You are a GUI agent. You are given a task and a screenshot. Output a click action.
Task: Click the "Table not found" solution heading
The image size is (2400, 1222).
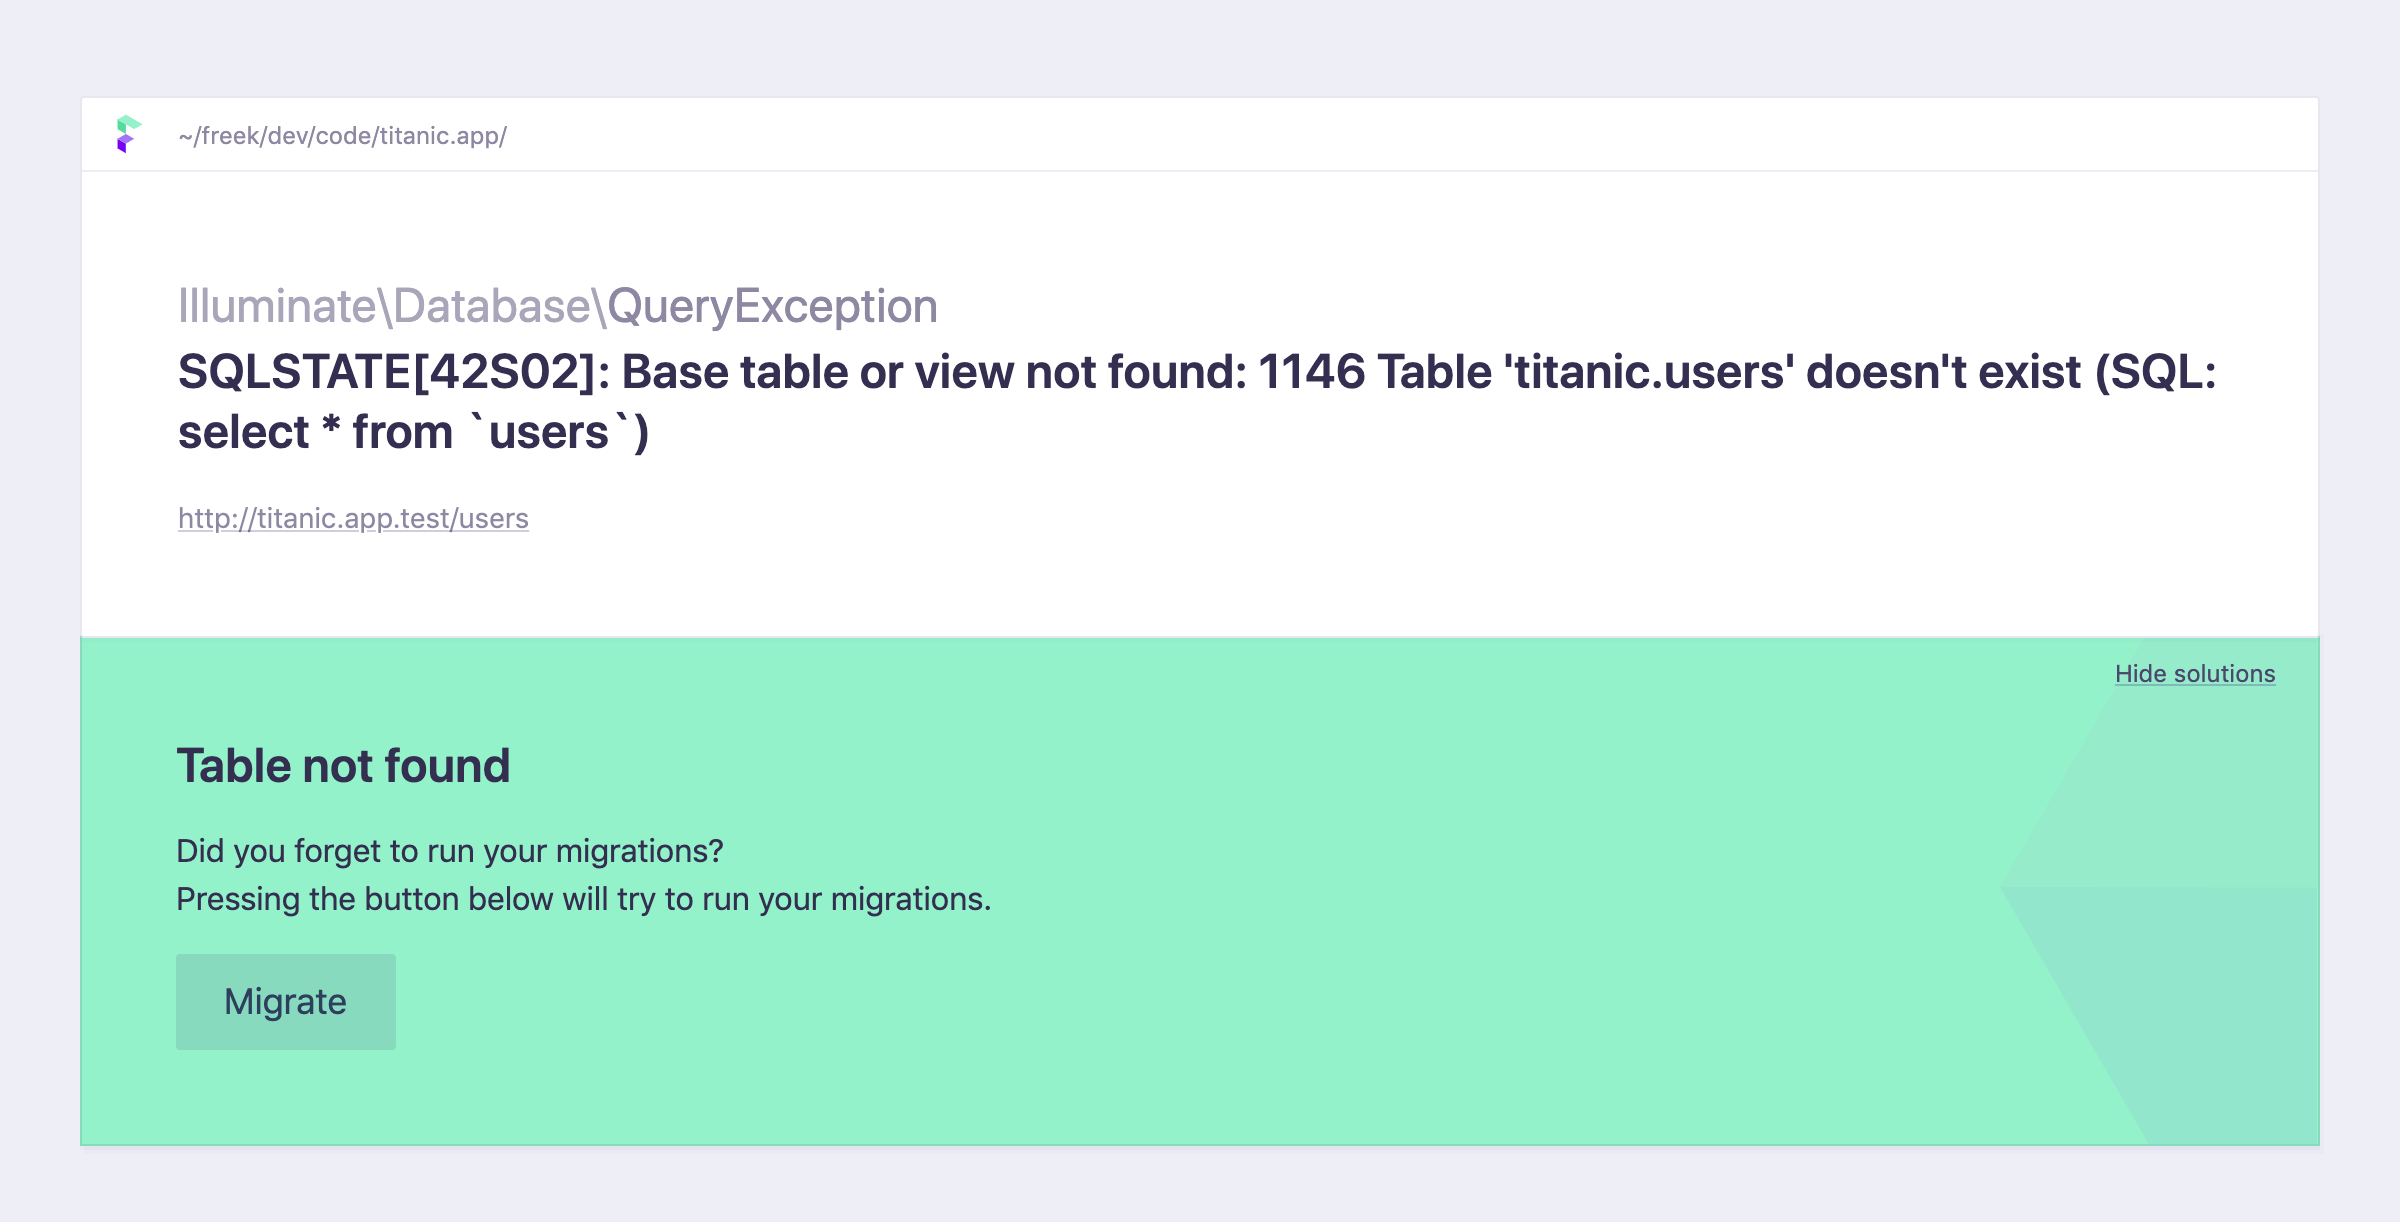[x=343, y=766]
